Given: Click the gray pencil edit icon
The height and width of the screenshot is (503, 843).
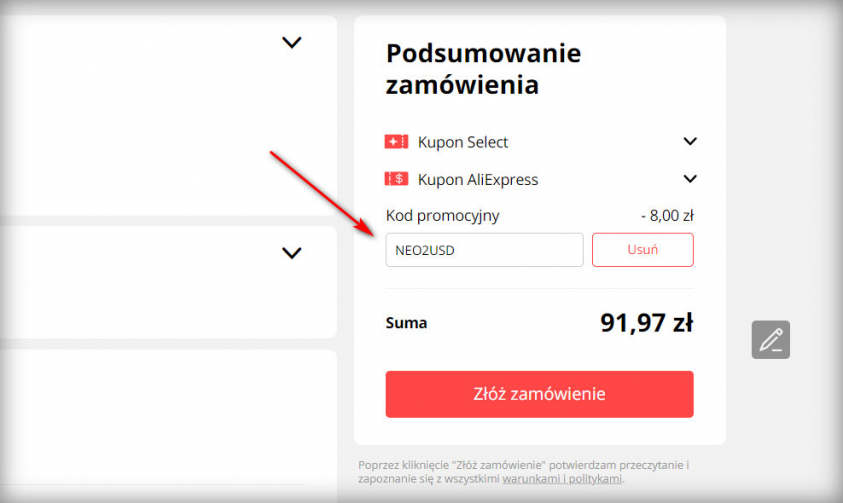Looking at the screenshot, I should pos(771,340).
